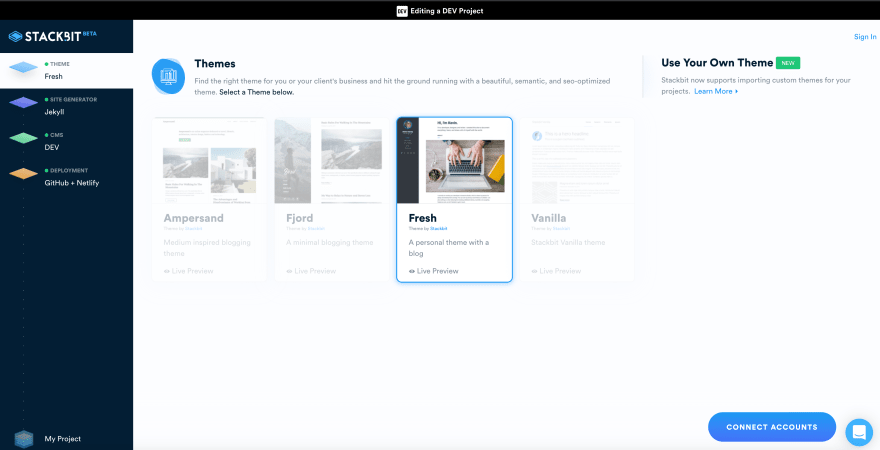Click the round Themes header icon
The width and height of the screenshot is (880, 450).
[168, 76]
